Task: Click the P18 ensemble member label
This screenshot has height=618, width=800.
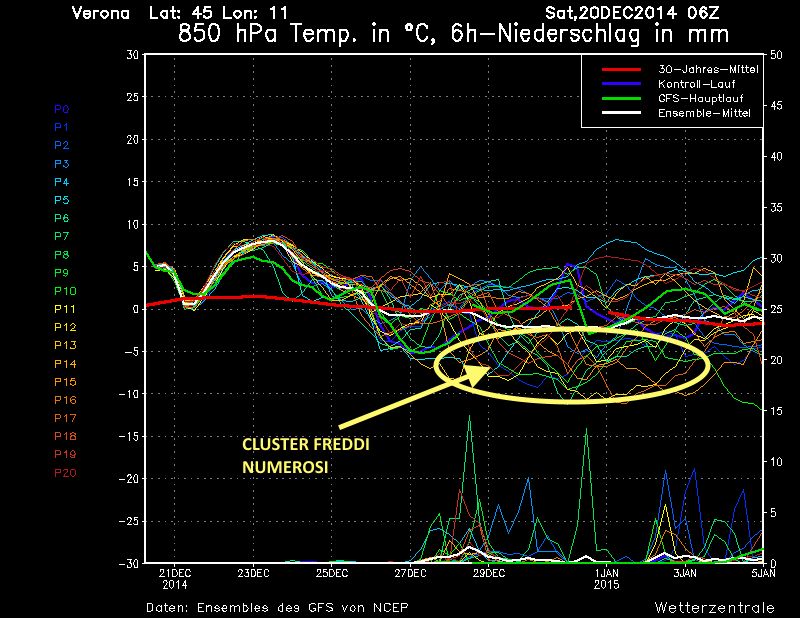Action: point(65,436)
